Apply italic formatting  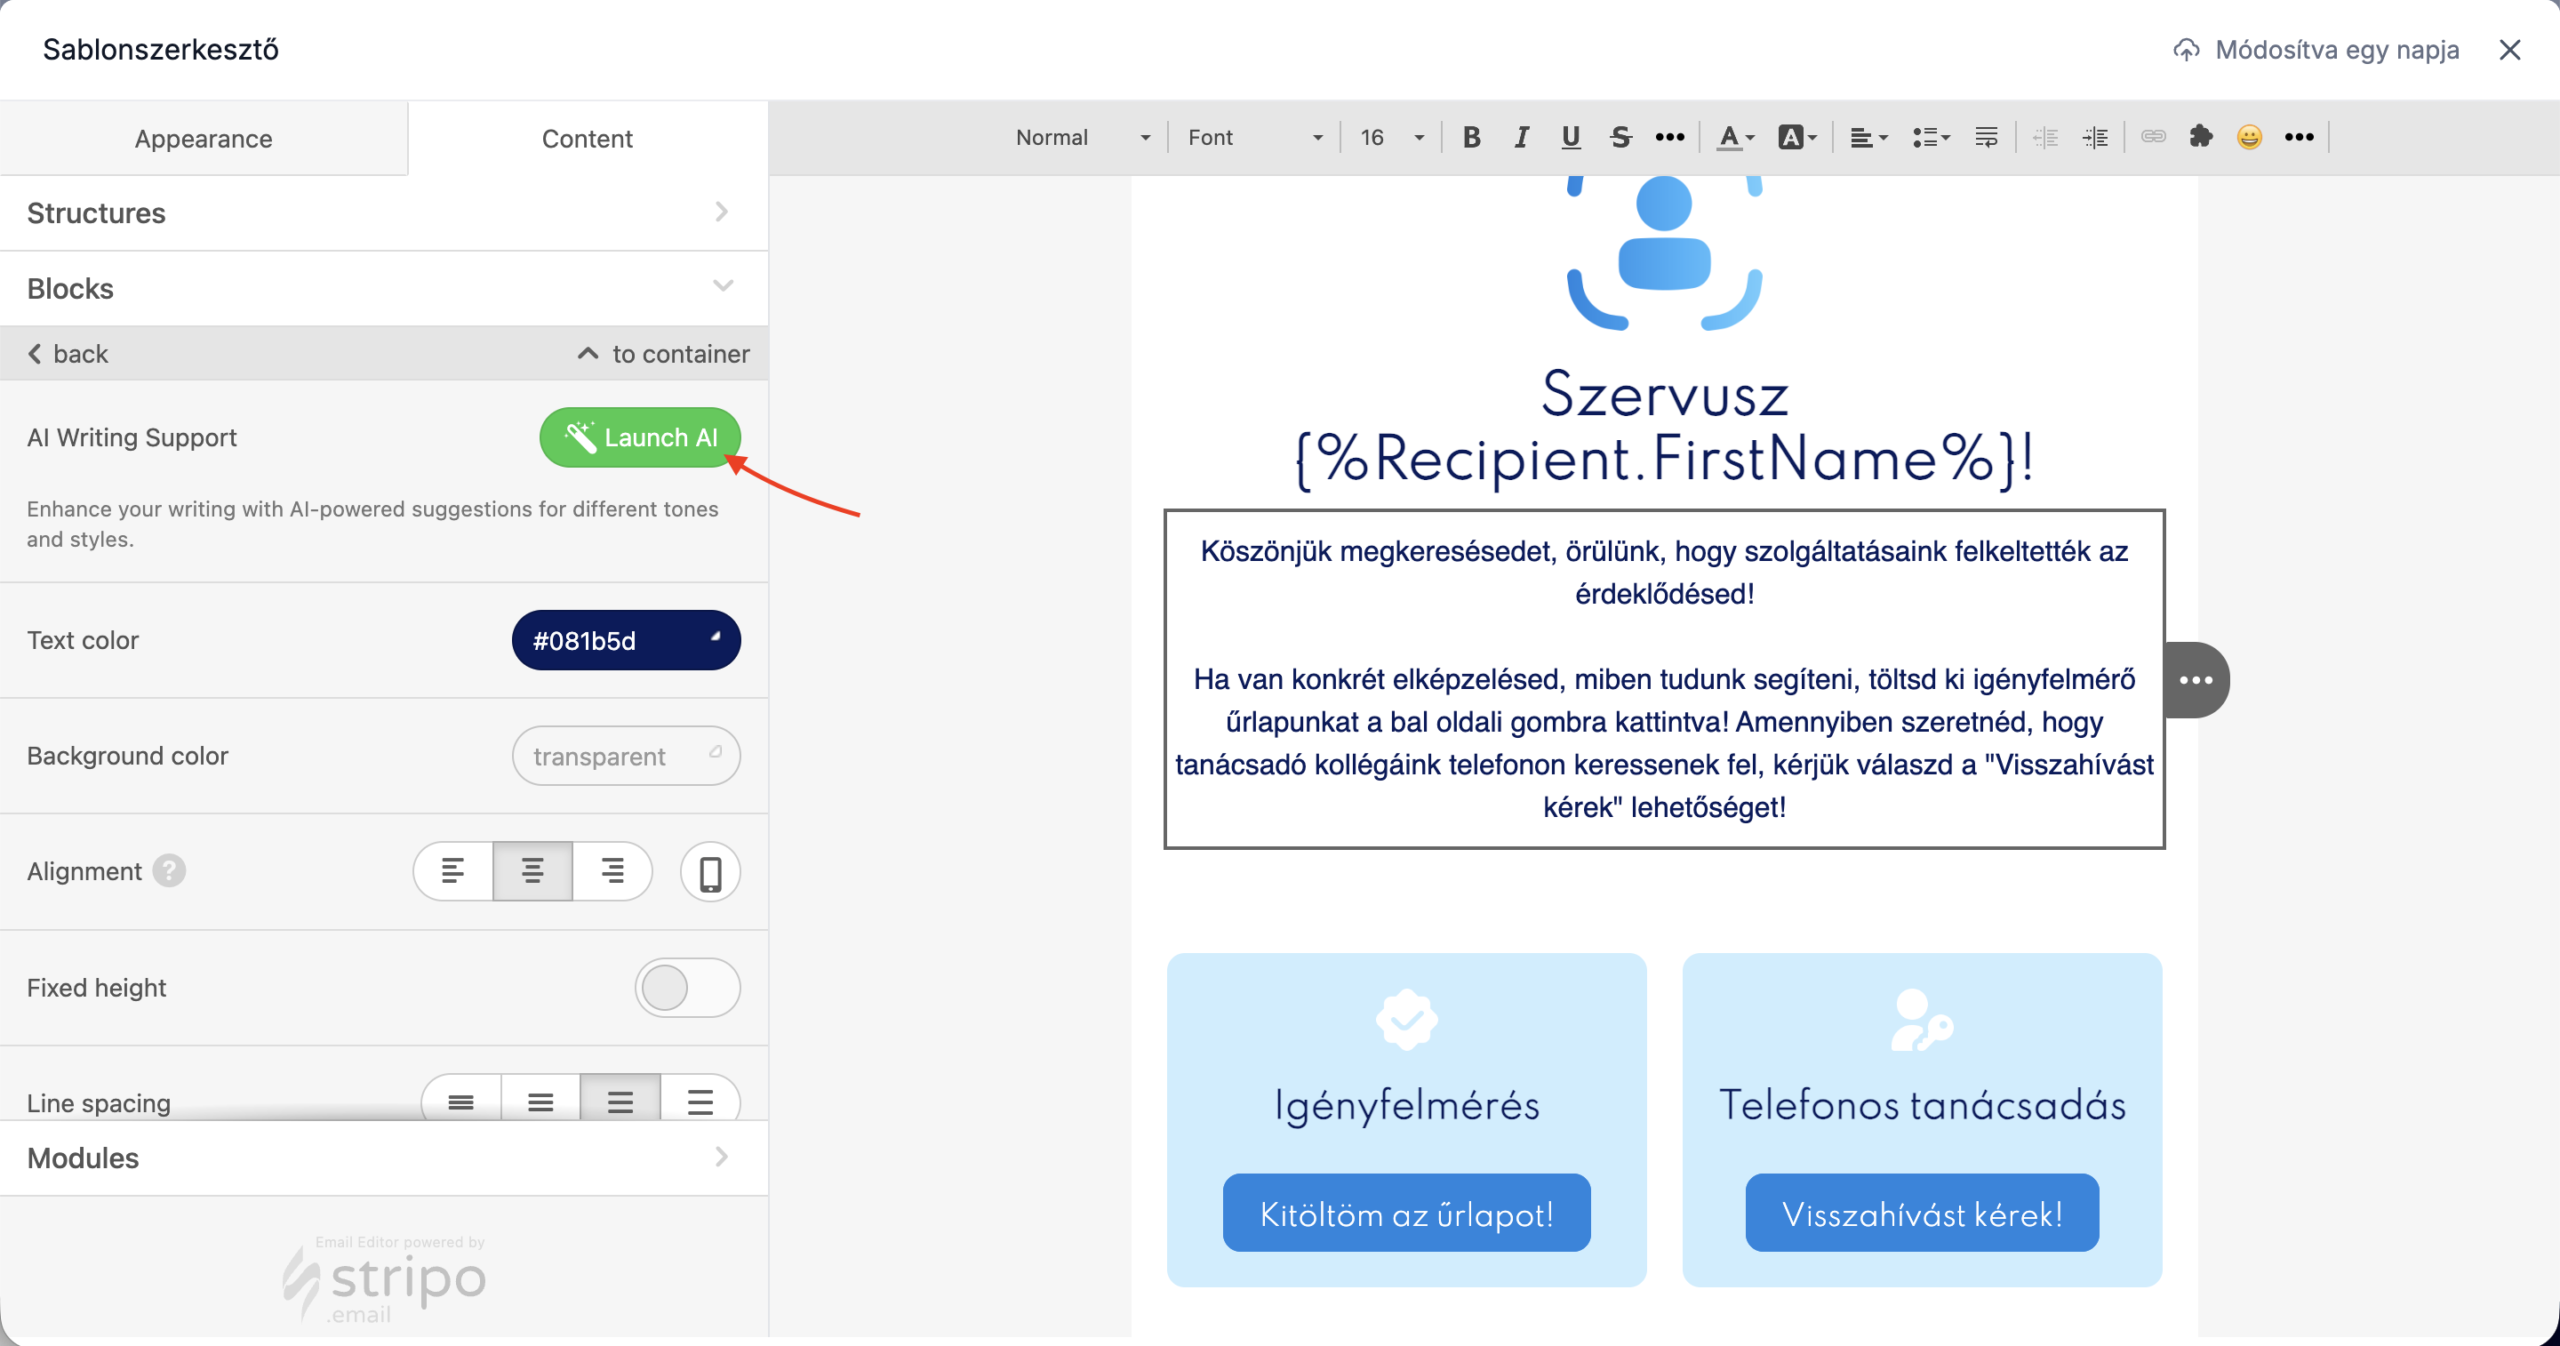click(x=1521, y=137)
